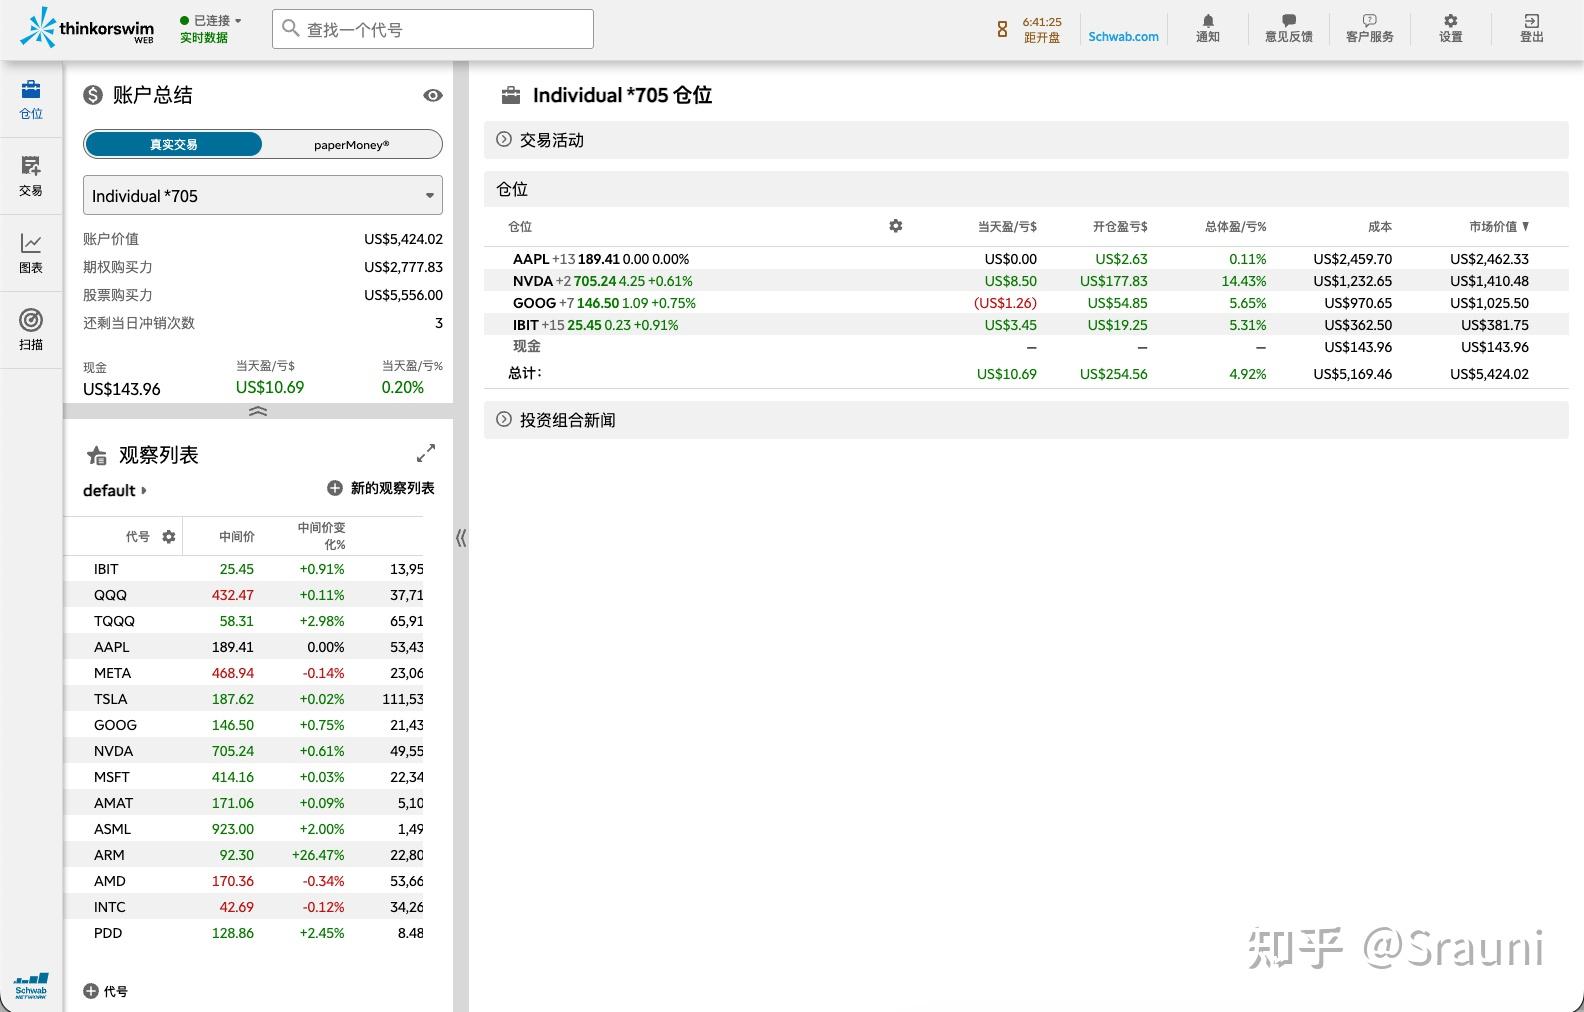Image resolution: width=1584 pixels, height=1012 pixels.
Task: Sort watchlist by 中间价 column
Action: (237, 537)
